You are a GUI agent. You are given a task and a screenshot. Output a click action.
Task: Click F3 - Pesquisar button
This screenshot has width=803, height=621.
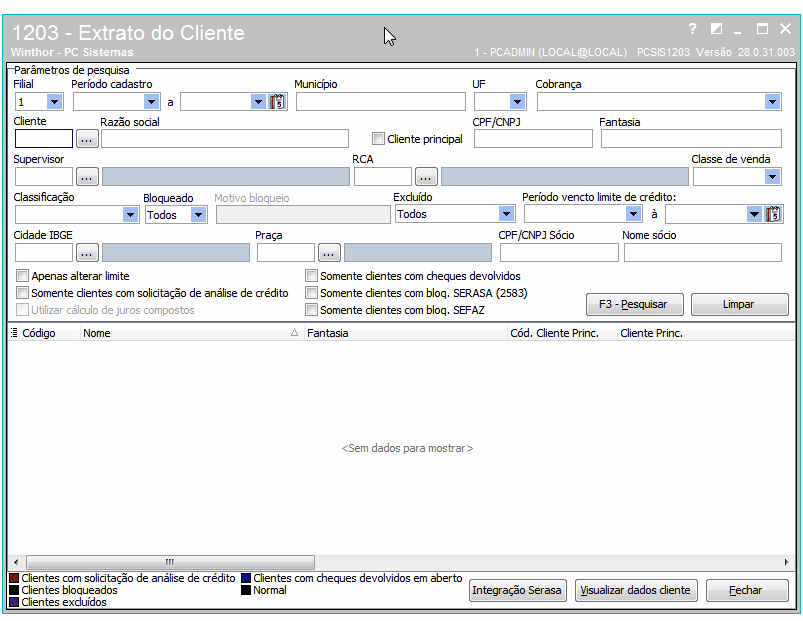click(635, 304)
